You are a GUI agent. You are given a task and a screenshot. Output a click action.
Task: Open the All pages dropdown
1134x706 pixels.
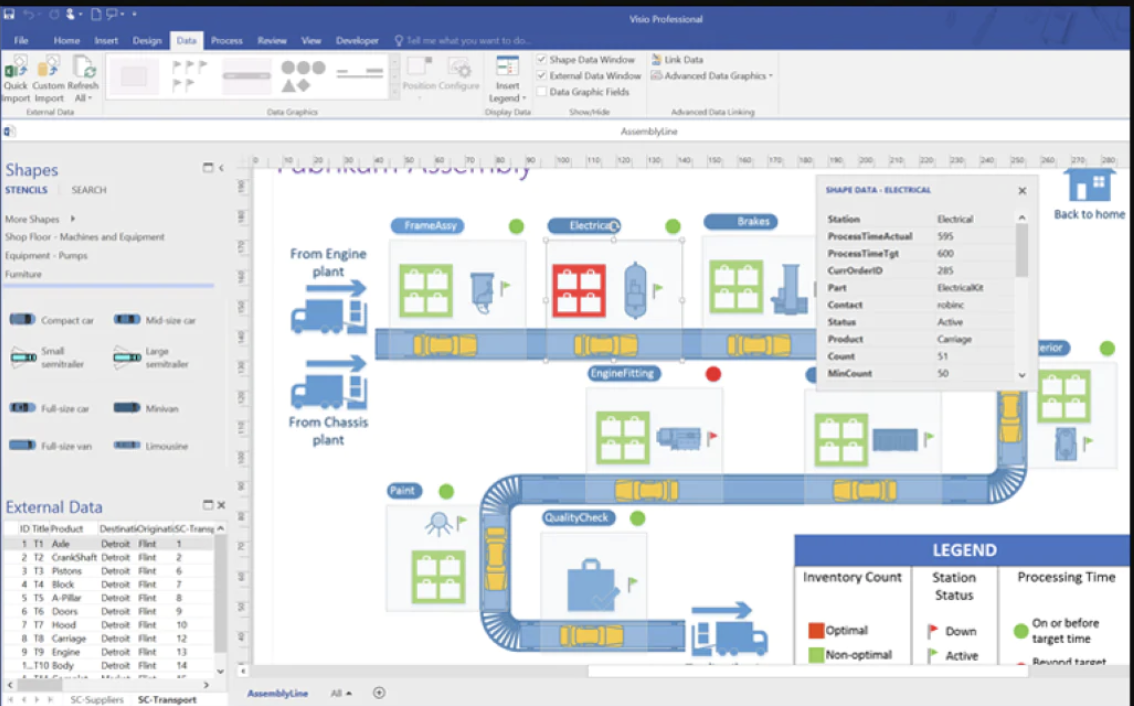pyautogui.click(x=341, y=693)
